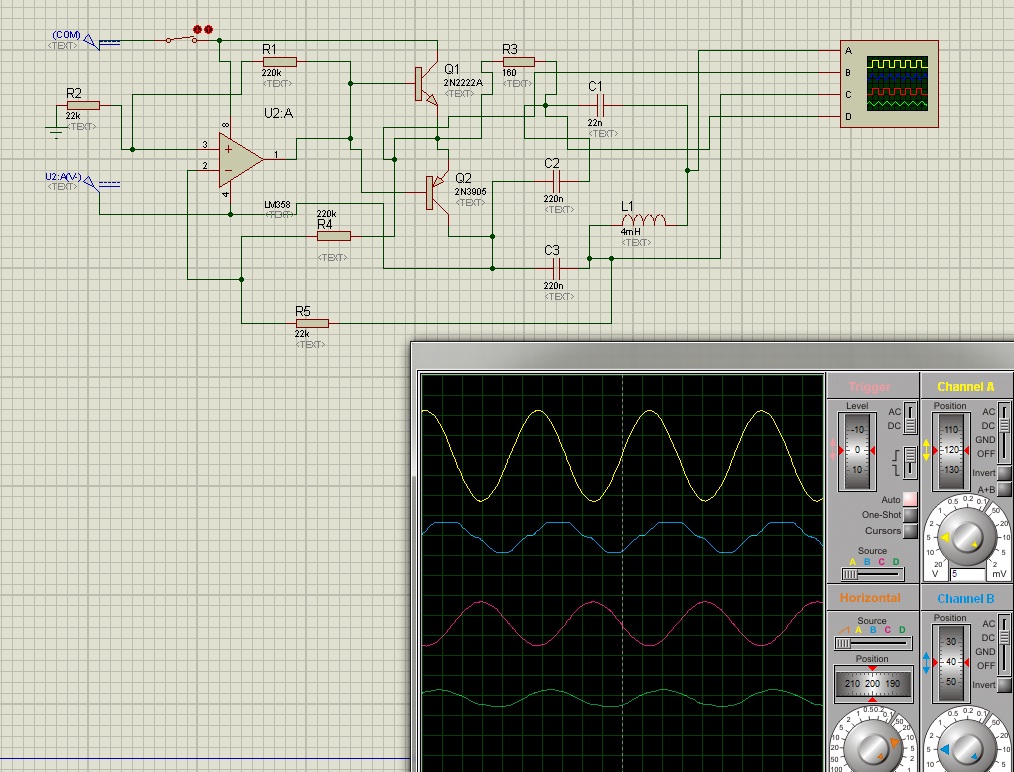Enable the Trigger Auto button
Screen dimensions: 1014x772
[x=910, y=499]
